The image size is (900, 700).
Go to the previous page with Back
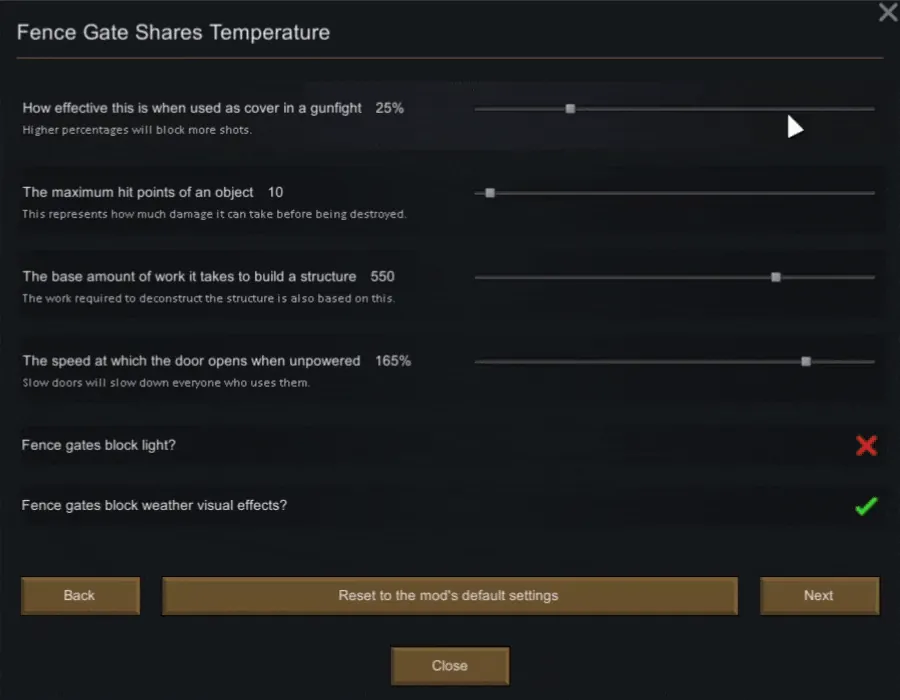pos(80,596)
